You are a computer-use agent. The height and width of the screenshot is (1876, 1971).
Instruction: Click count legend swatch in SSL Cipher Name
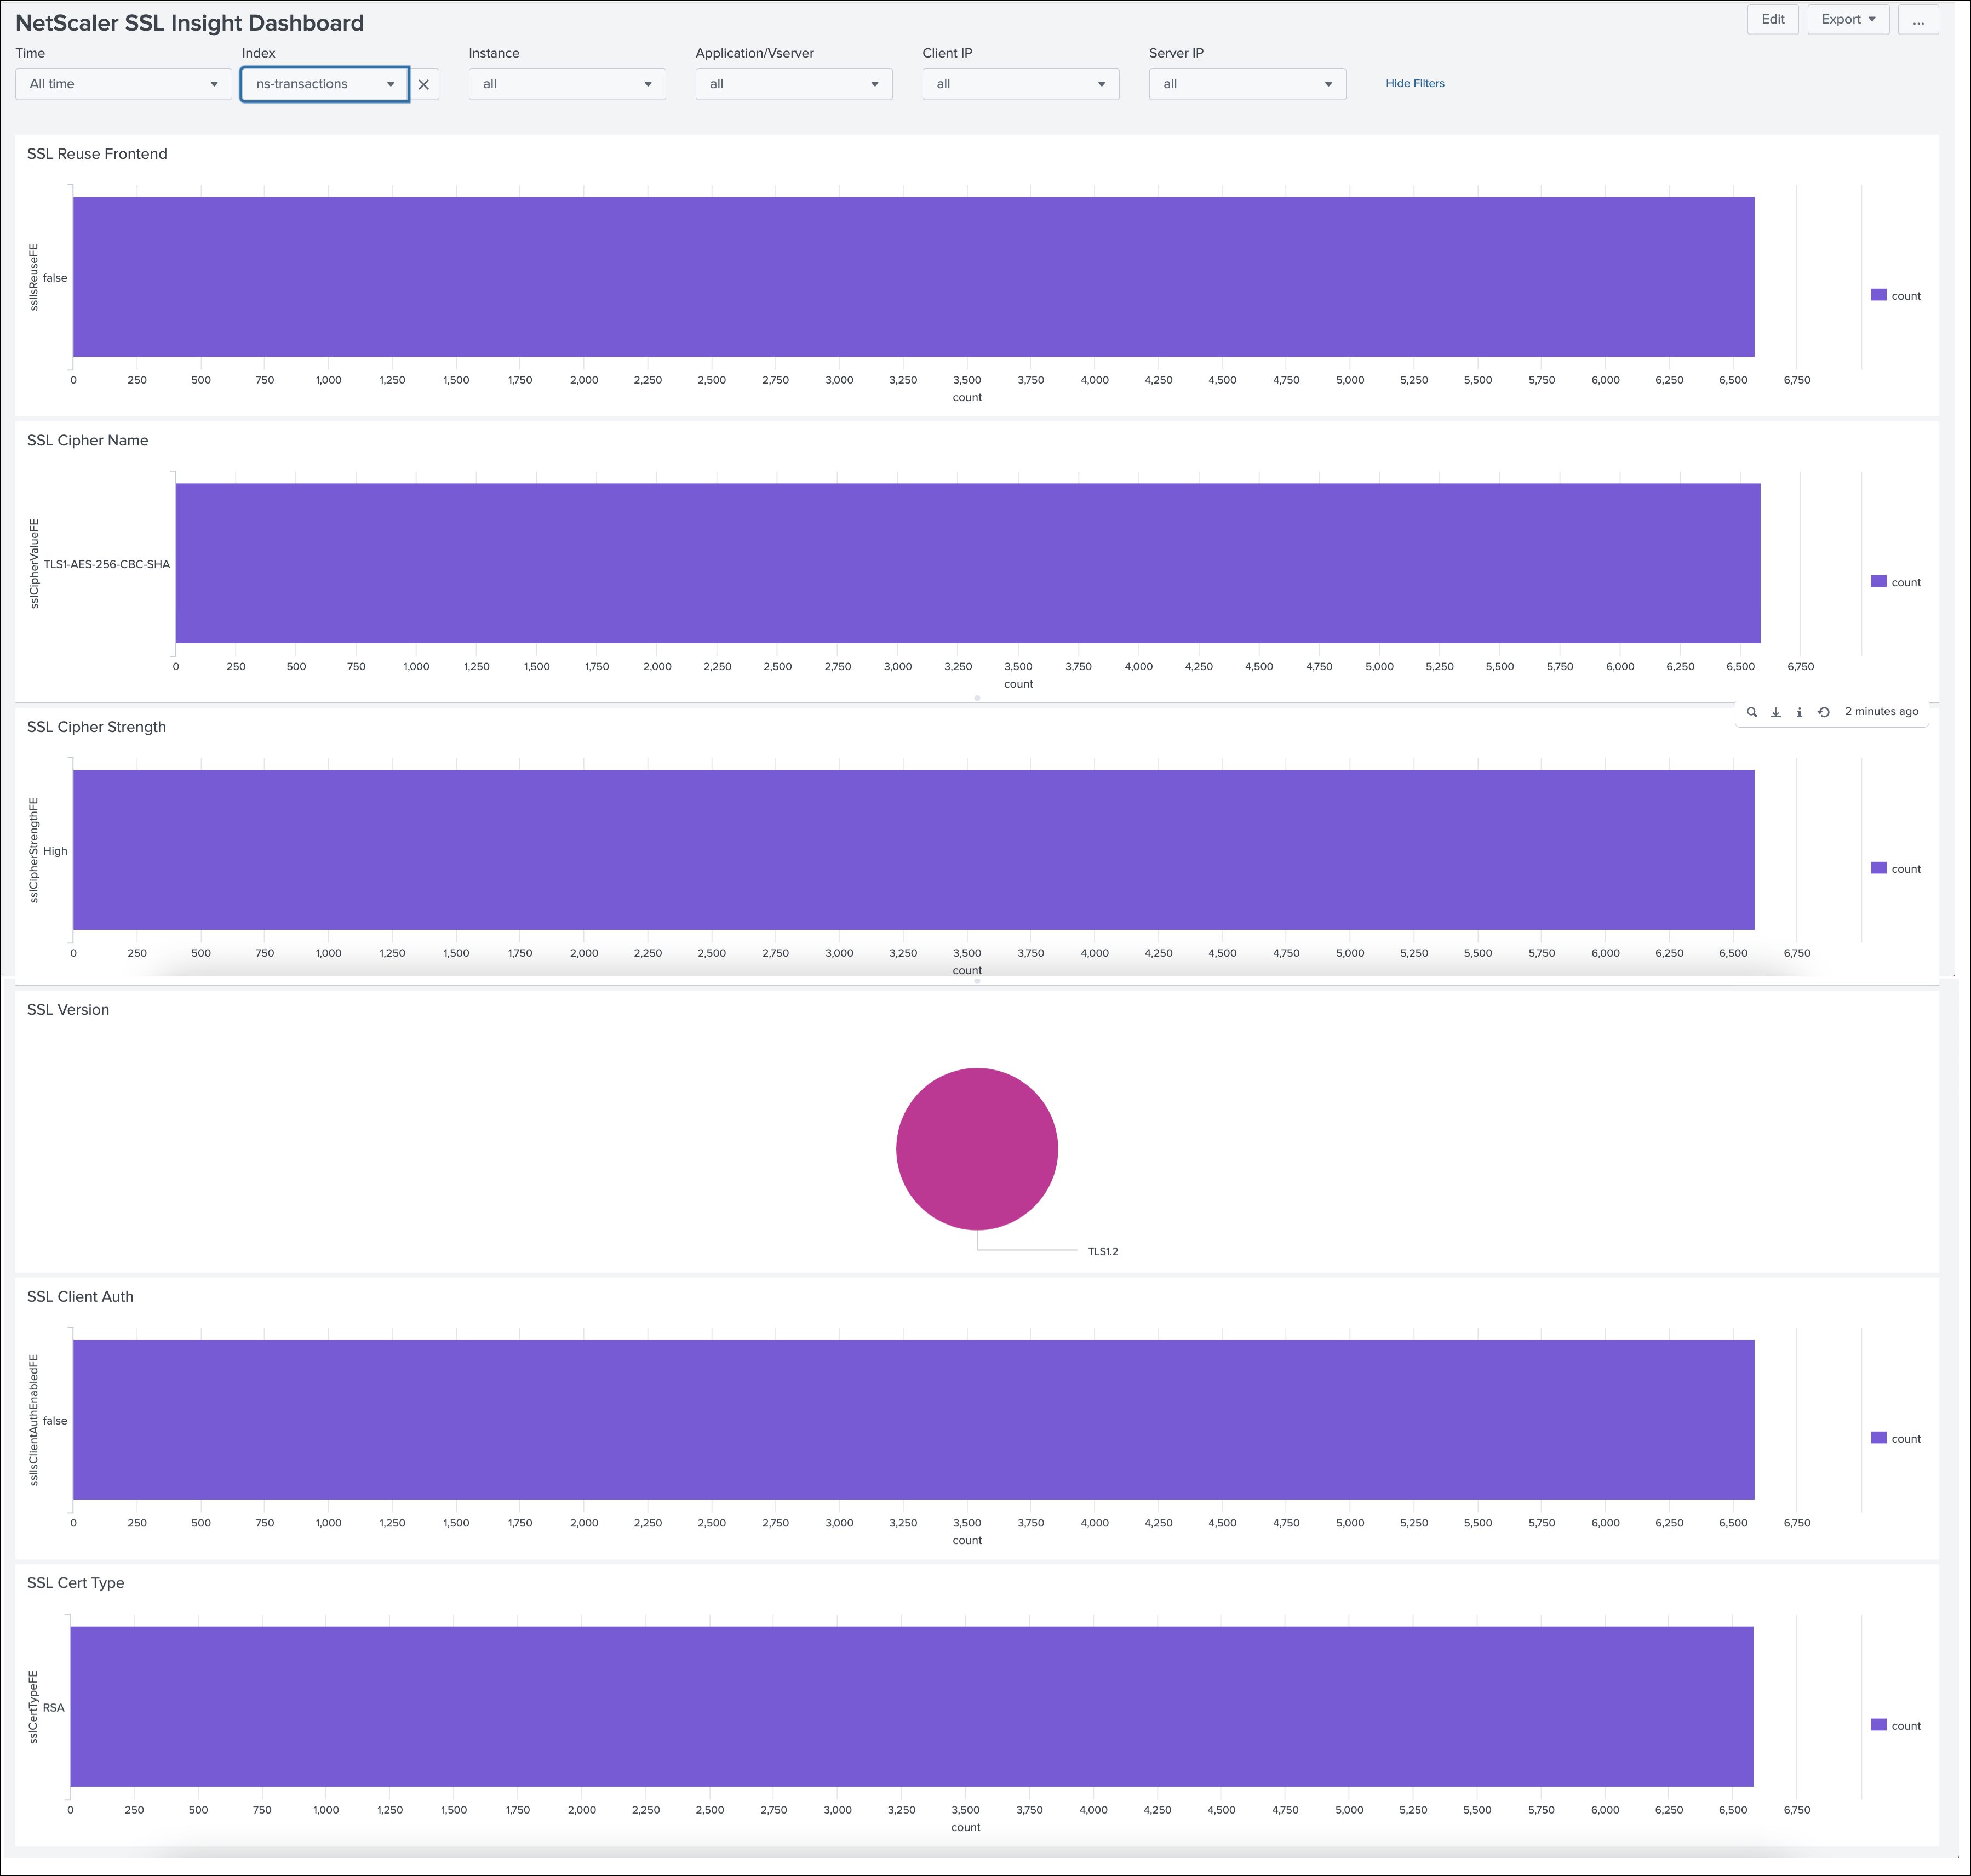[1878, 582]
